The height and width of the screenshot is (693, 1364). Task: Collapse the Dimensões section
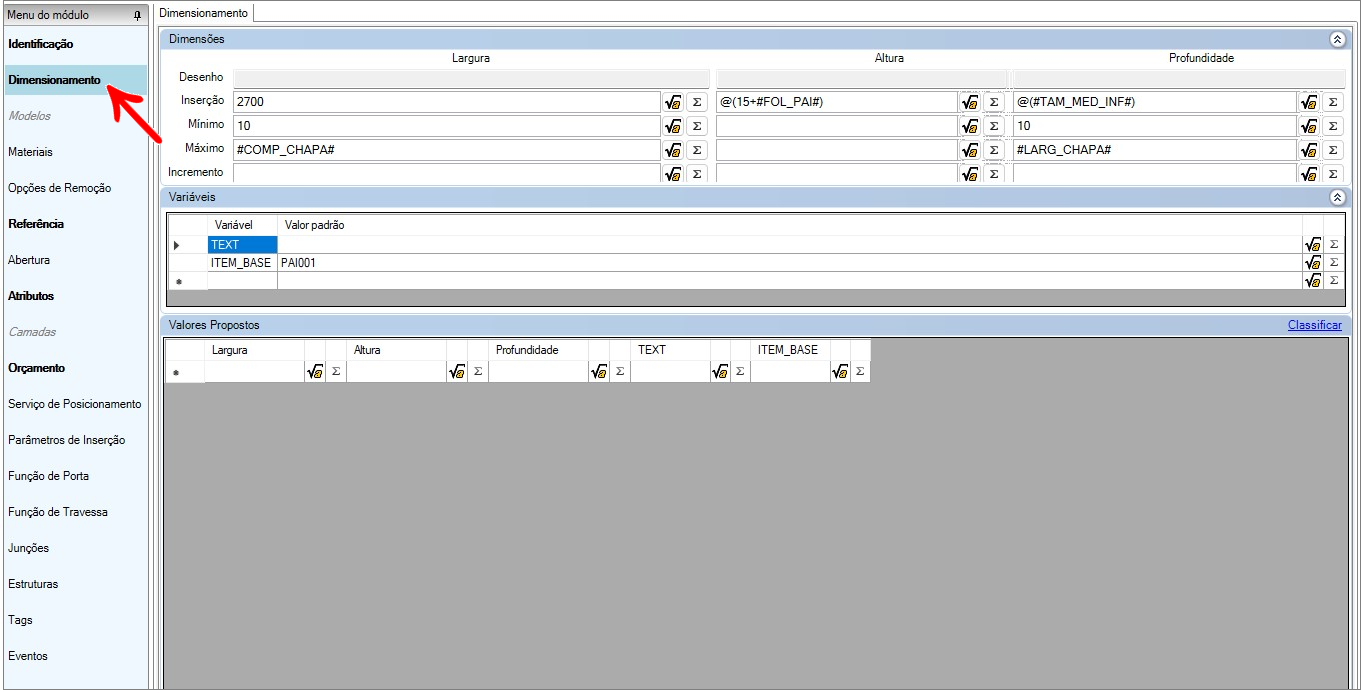tap(1337, 39)
